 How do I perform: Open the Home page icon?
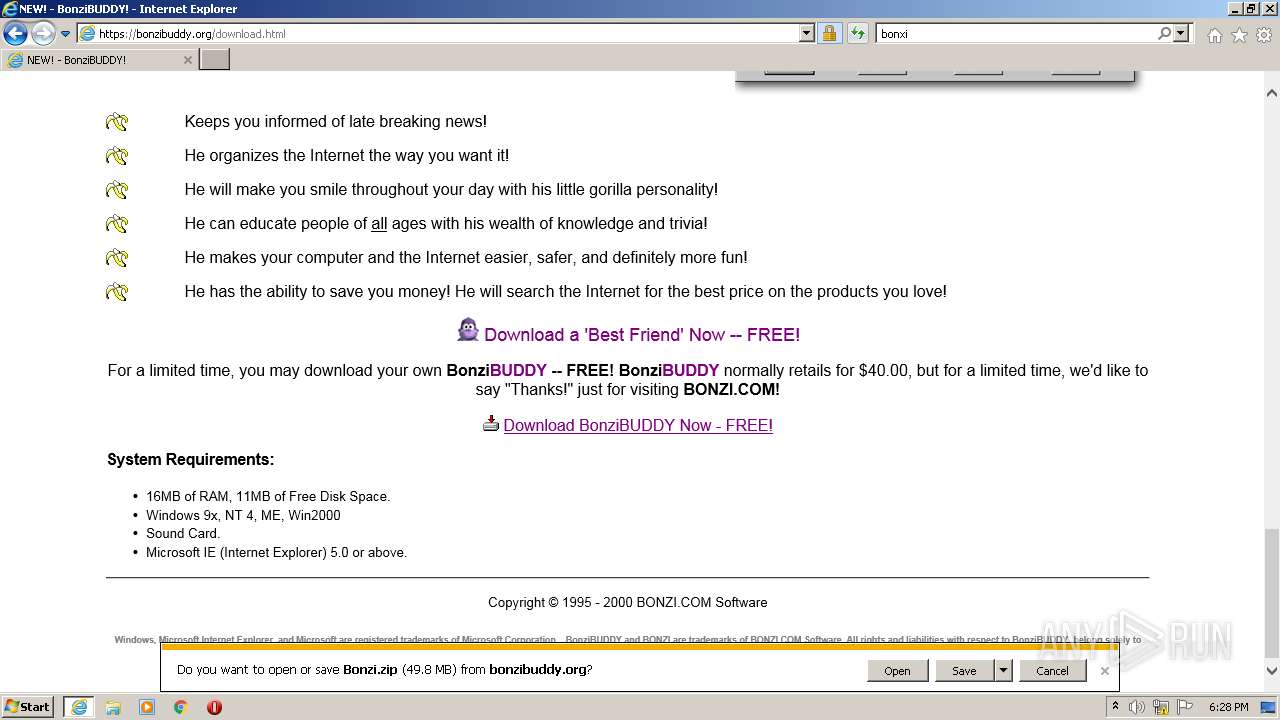(x=1214, y=35)
